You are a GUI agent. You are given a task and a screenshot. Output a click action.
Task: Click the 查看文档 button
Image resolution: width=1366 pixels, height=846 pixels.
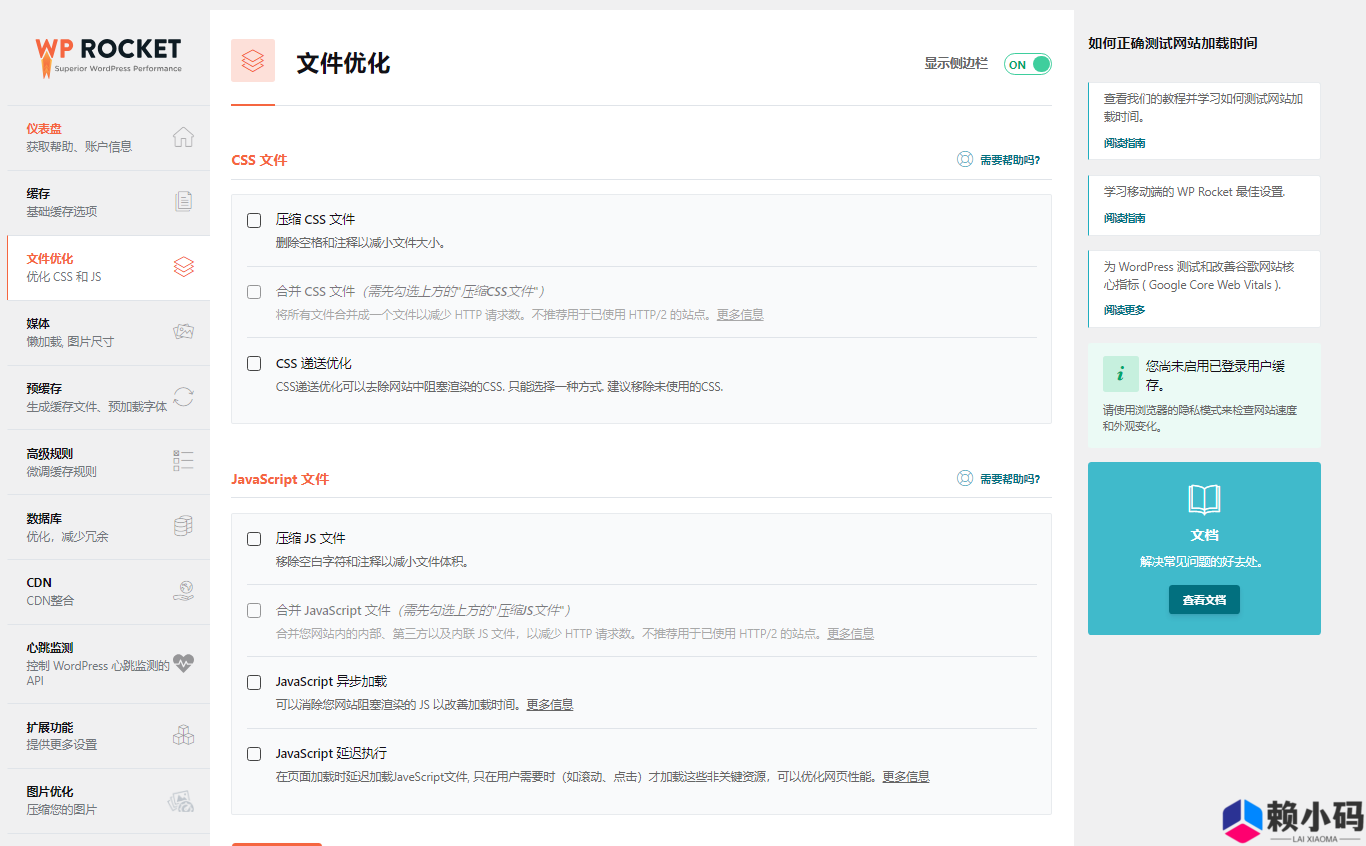pos(1204,600)
